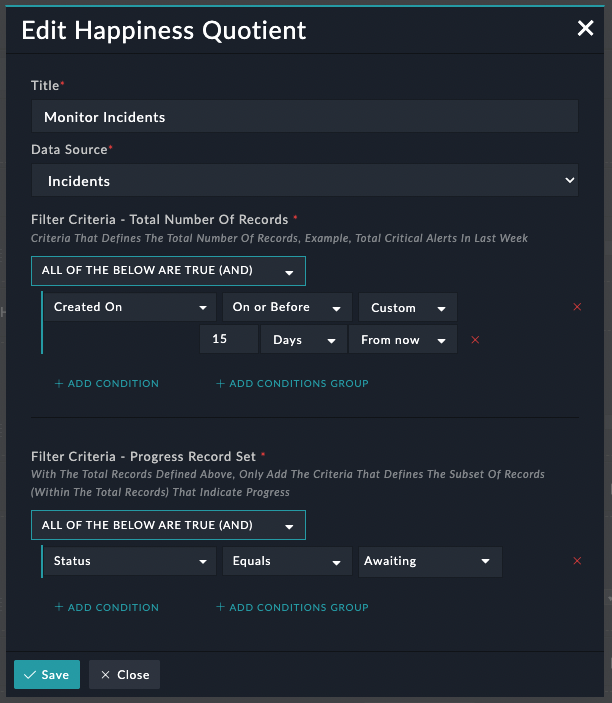Open the Status field dropdown
Viewport: 612px width, 703px height.
pos(130,561)
